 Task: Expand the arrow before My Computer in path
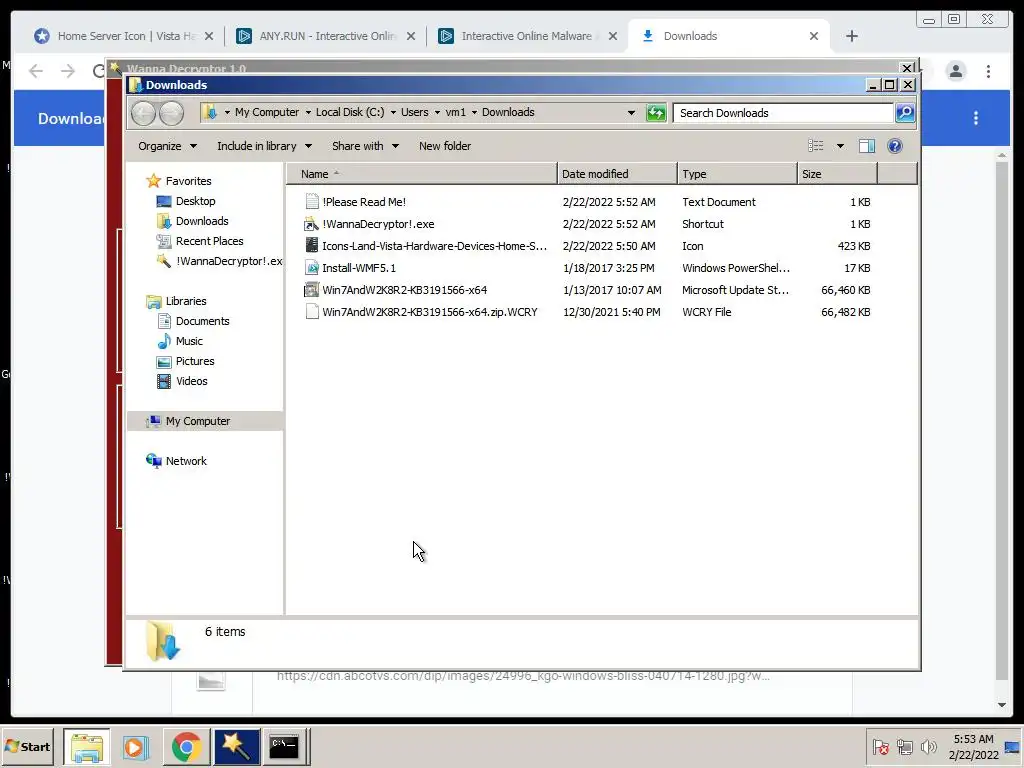(x=227, y=112)
